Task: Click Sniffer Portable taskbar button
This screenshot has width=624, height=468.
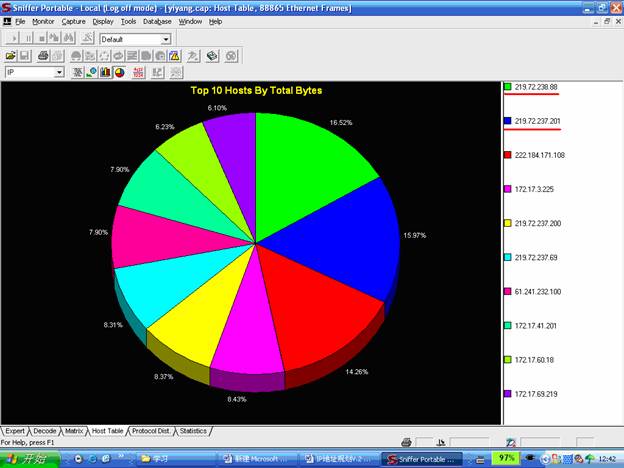Action: pyautogui.click(x=422, y=459)
